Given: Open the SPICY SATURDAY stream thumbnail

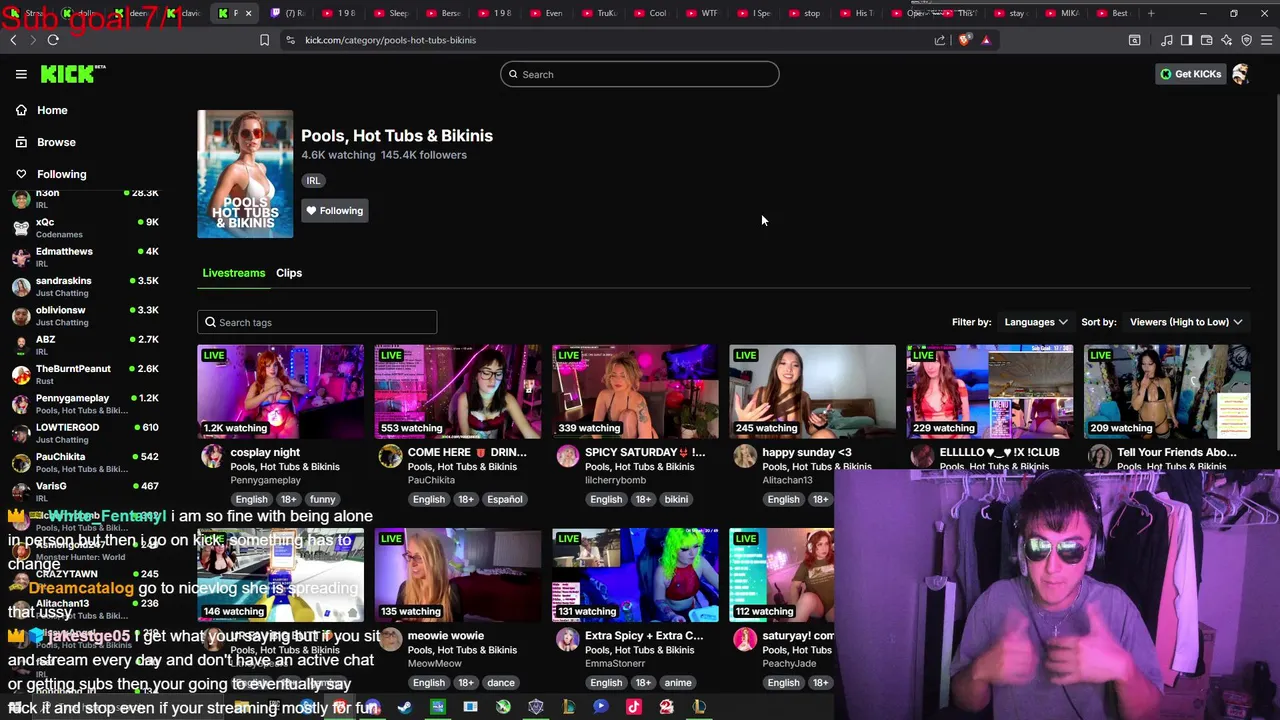Looking at the screenshot, I should 635,391.
